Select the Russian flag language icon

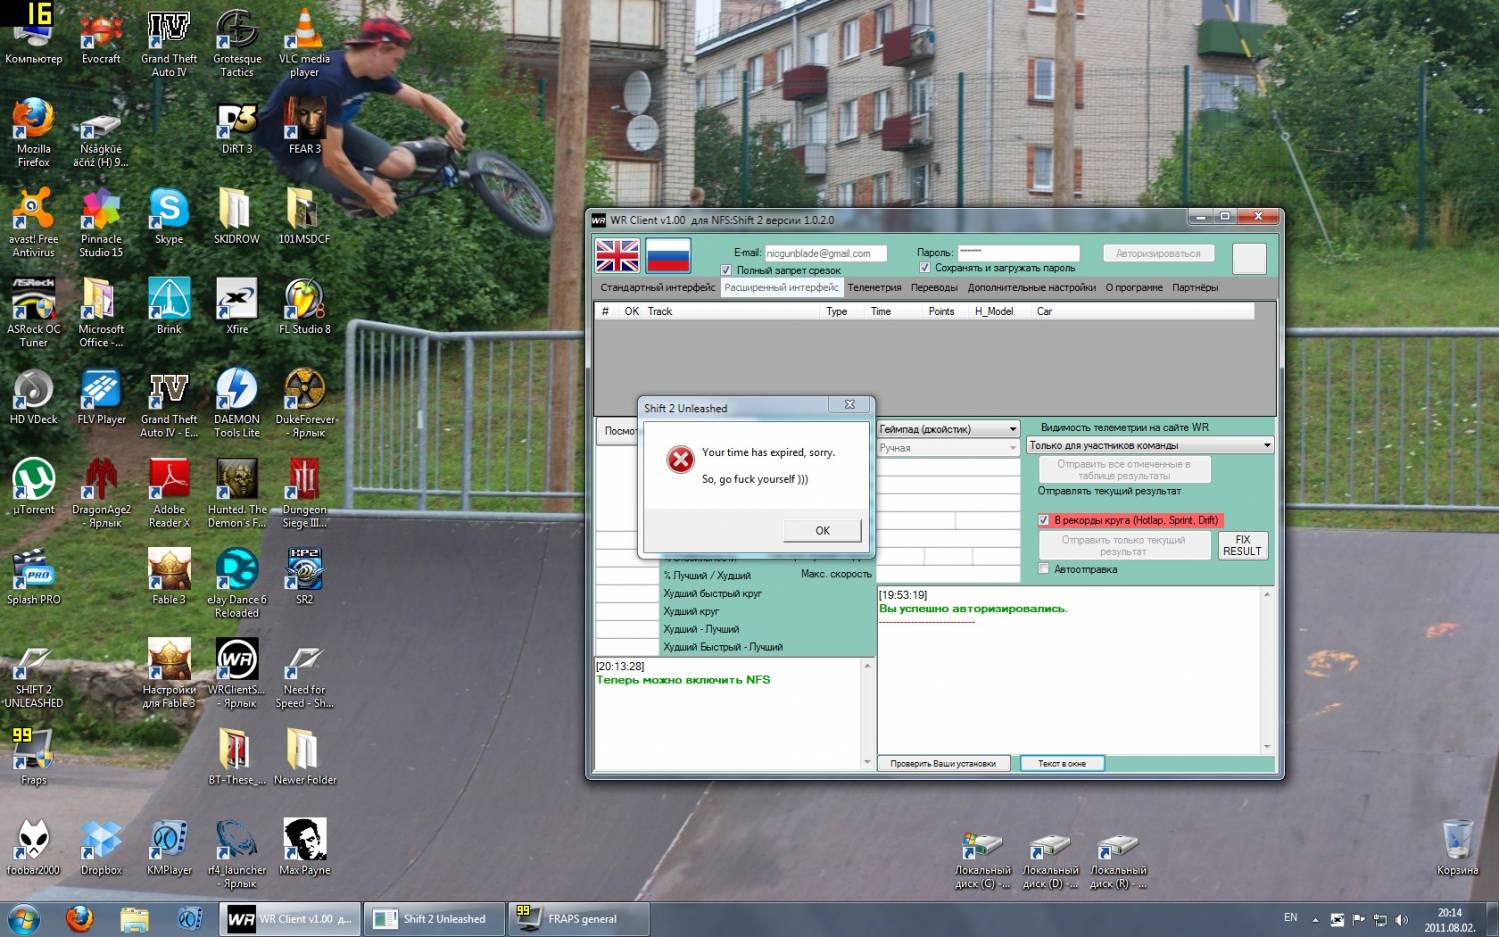[x=668, y=256]
